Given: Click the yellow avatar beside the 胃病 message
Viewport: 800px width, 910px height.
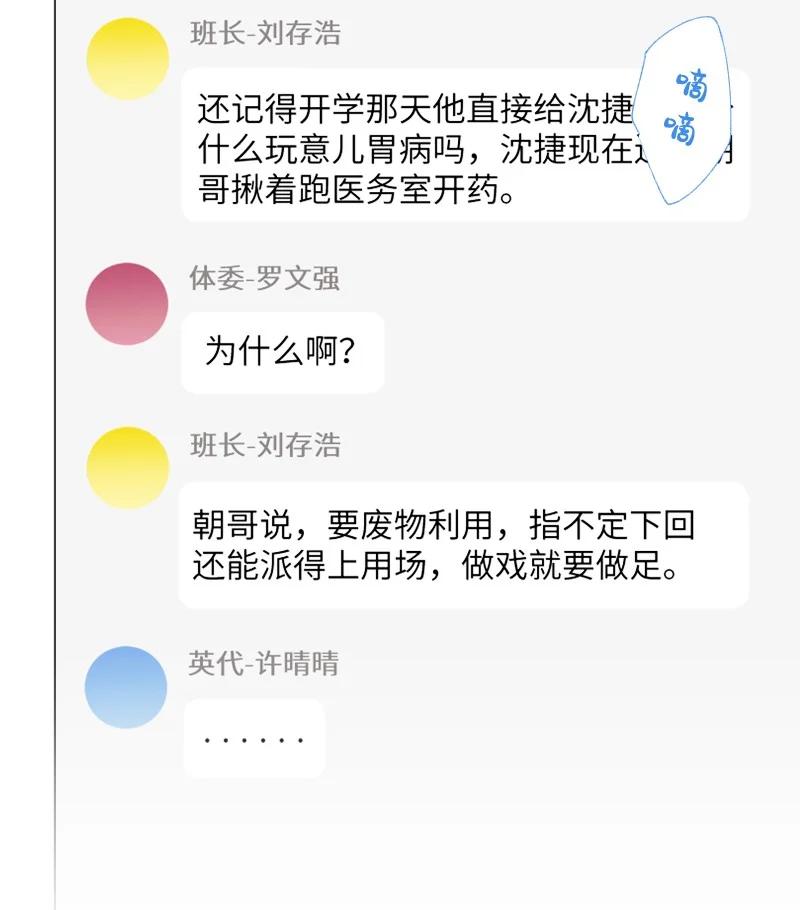Looking at the screenshot, I should point(127,58).
